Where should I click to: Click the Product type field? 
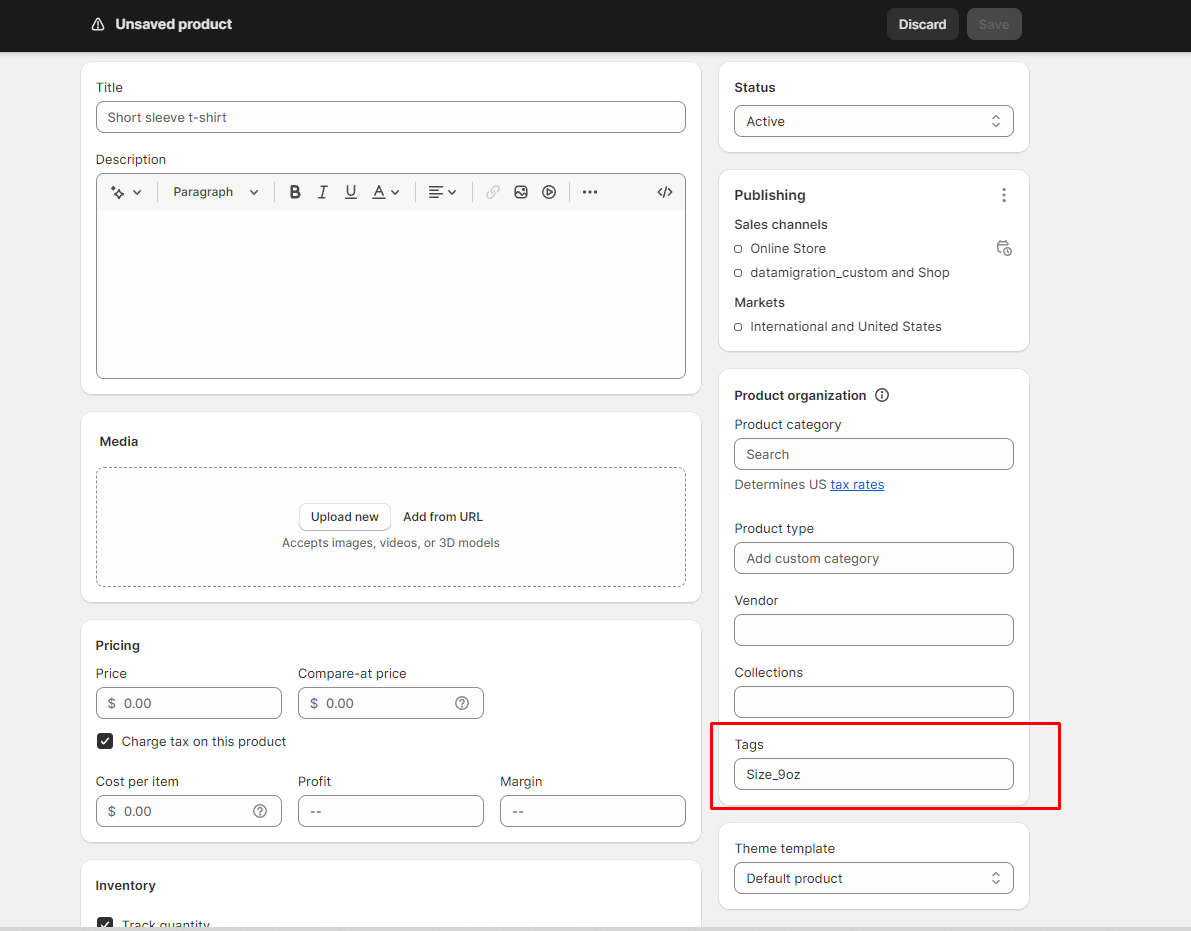point(874,558)
